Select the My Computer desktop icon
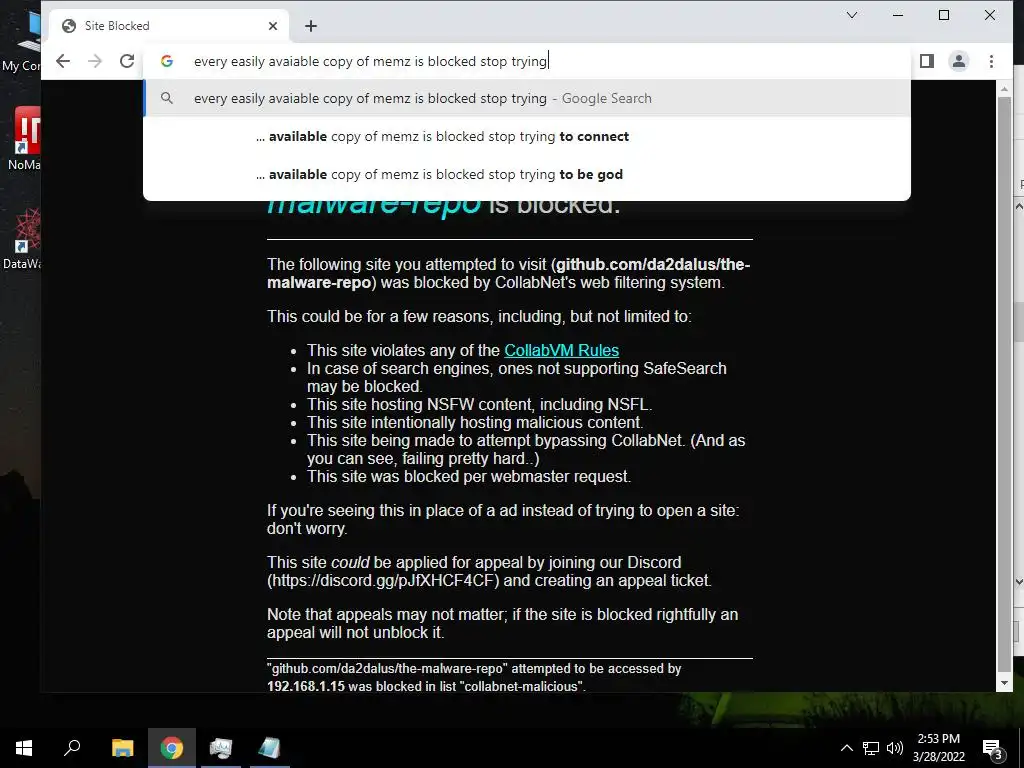Image resolution: width=1024 pixels, height=768 pixels. [22, 42]
